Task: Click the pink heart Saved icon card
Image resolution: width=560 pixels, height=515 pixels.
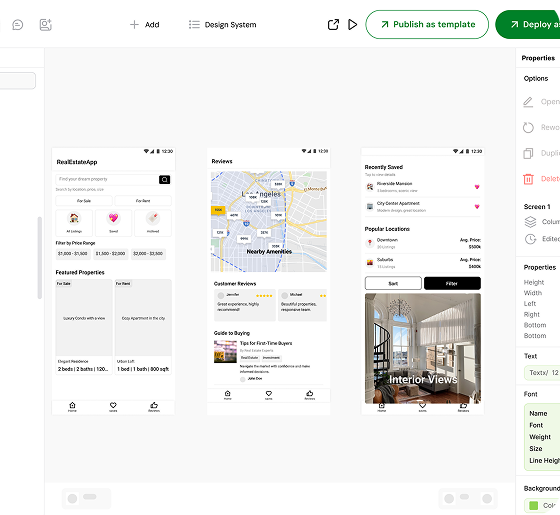Action: [x=113, y=223]
